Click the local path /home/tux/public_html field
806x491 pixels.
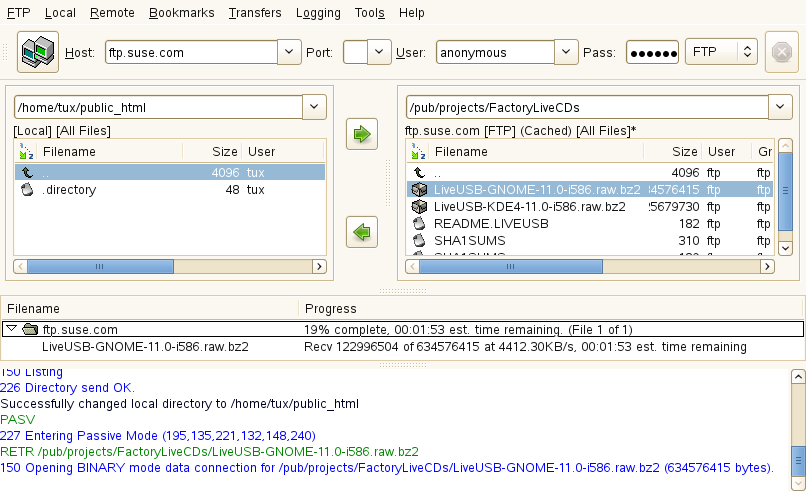pyautogui.click(x=158, y=107)
